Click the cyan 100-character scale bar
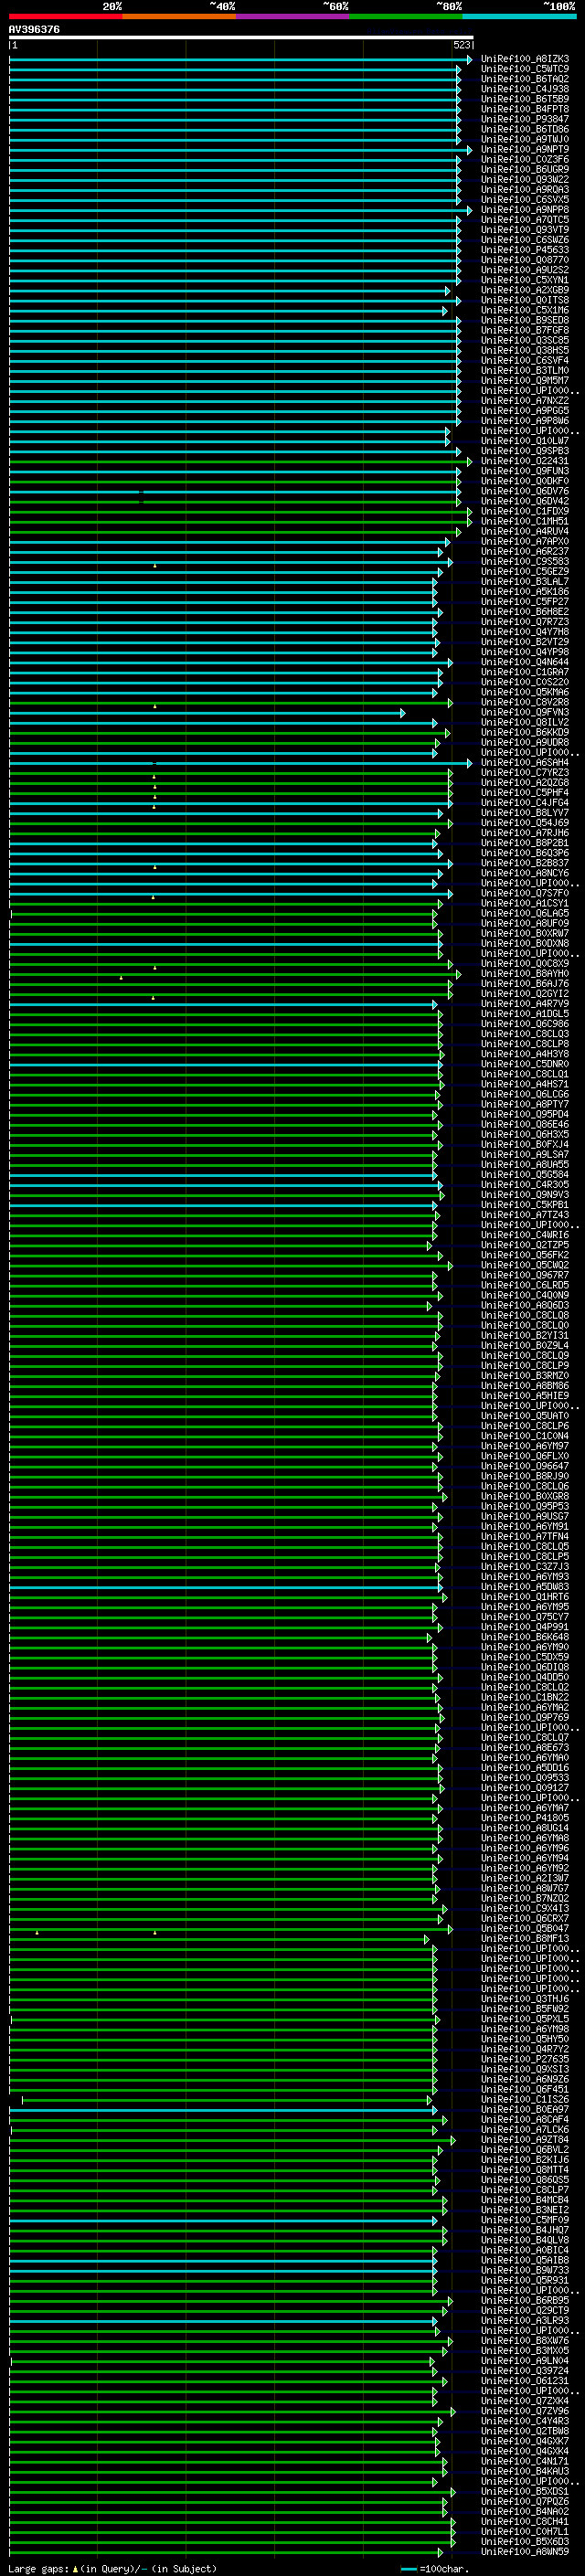This screenshot has height=2576, width=585. coord(408,2569)
